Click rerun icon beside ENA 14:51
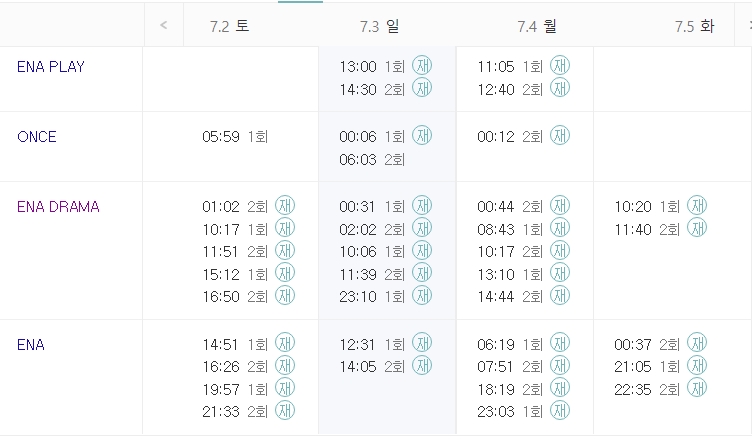The image size is (752, 439). [285, 343]
